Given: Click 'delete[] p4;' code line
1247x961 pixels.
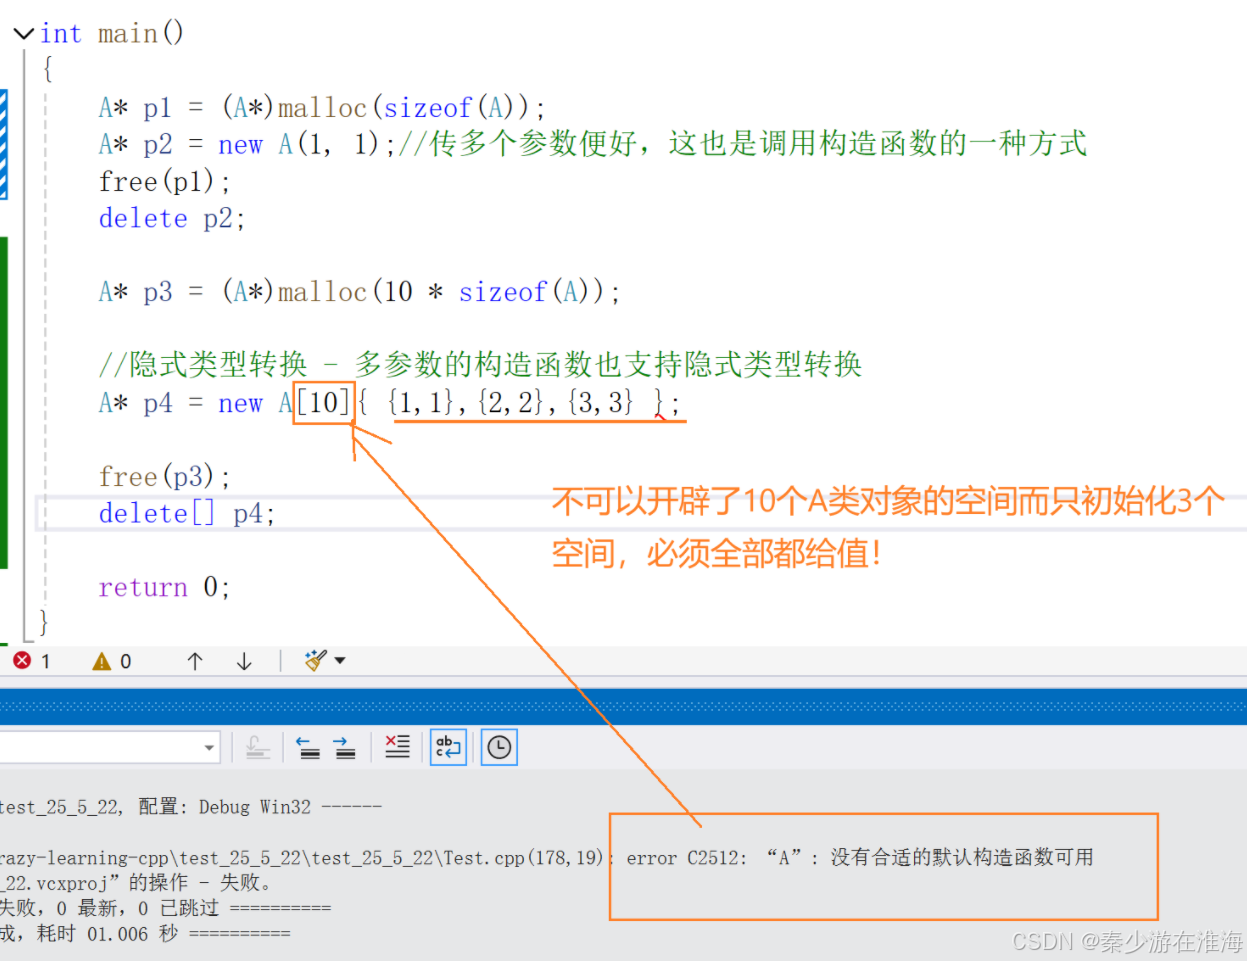Looking at the screenshot, I should (187, 514).
